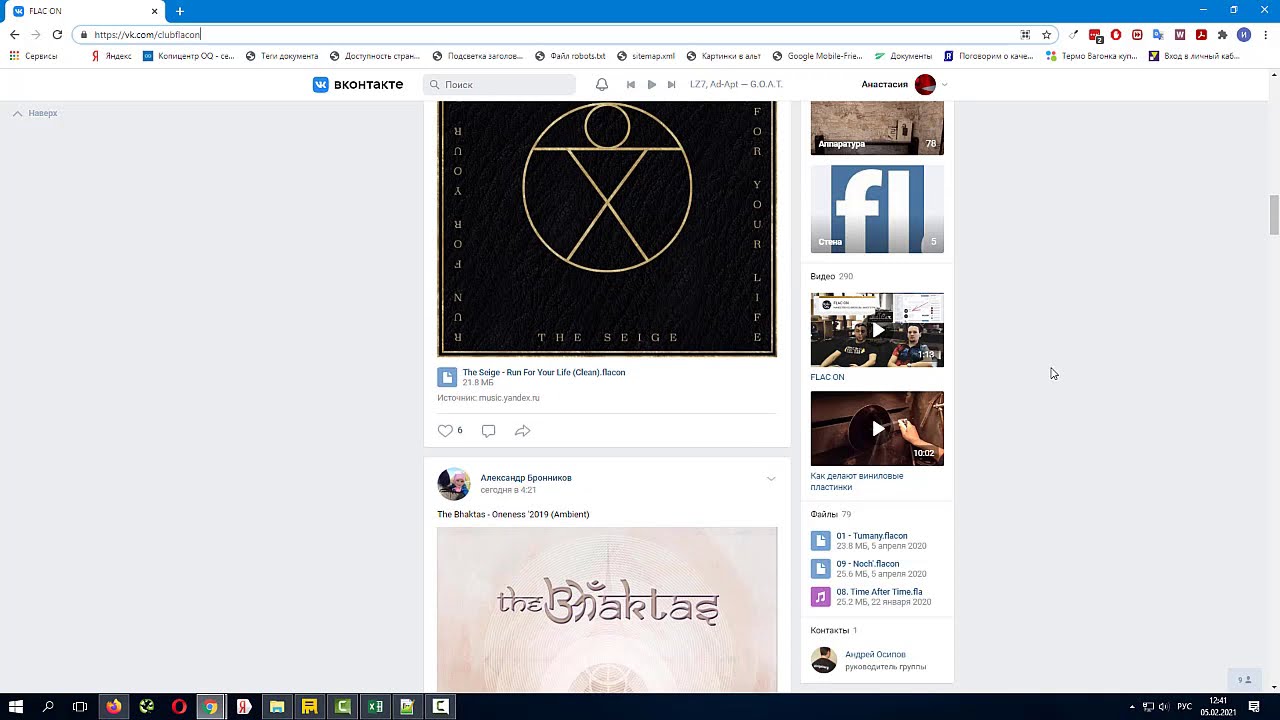The height and width of the screenshot is (720, 1280).
Task: Open the Аппаратура photo album
Action: pos(877,128)
